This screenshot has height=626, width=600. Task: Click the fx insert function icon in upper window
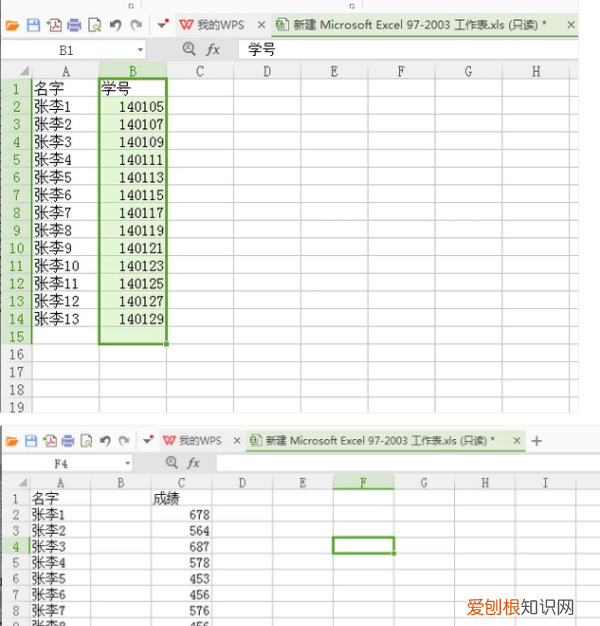tap(213, 50)
